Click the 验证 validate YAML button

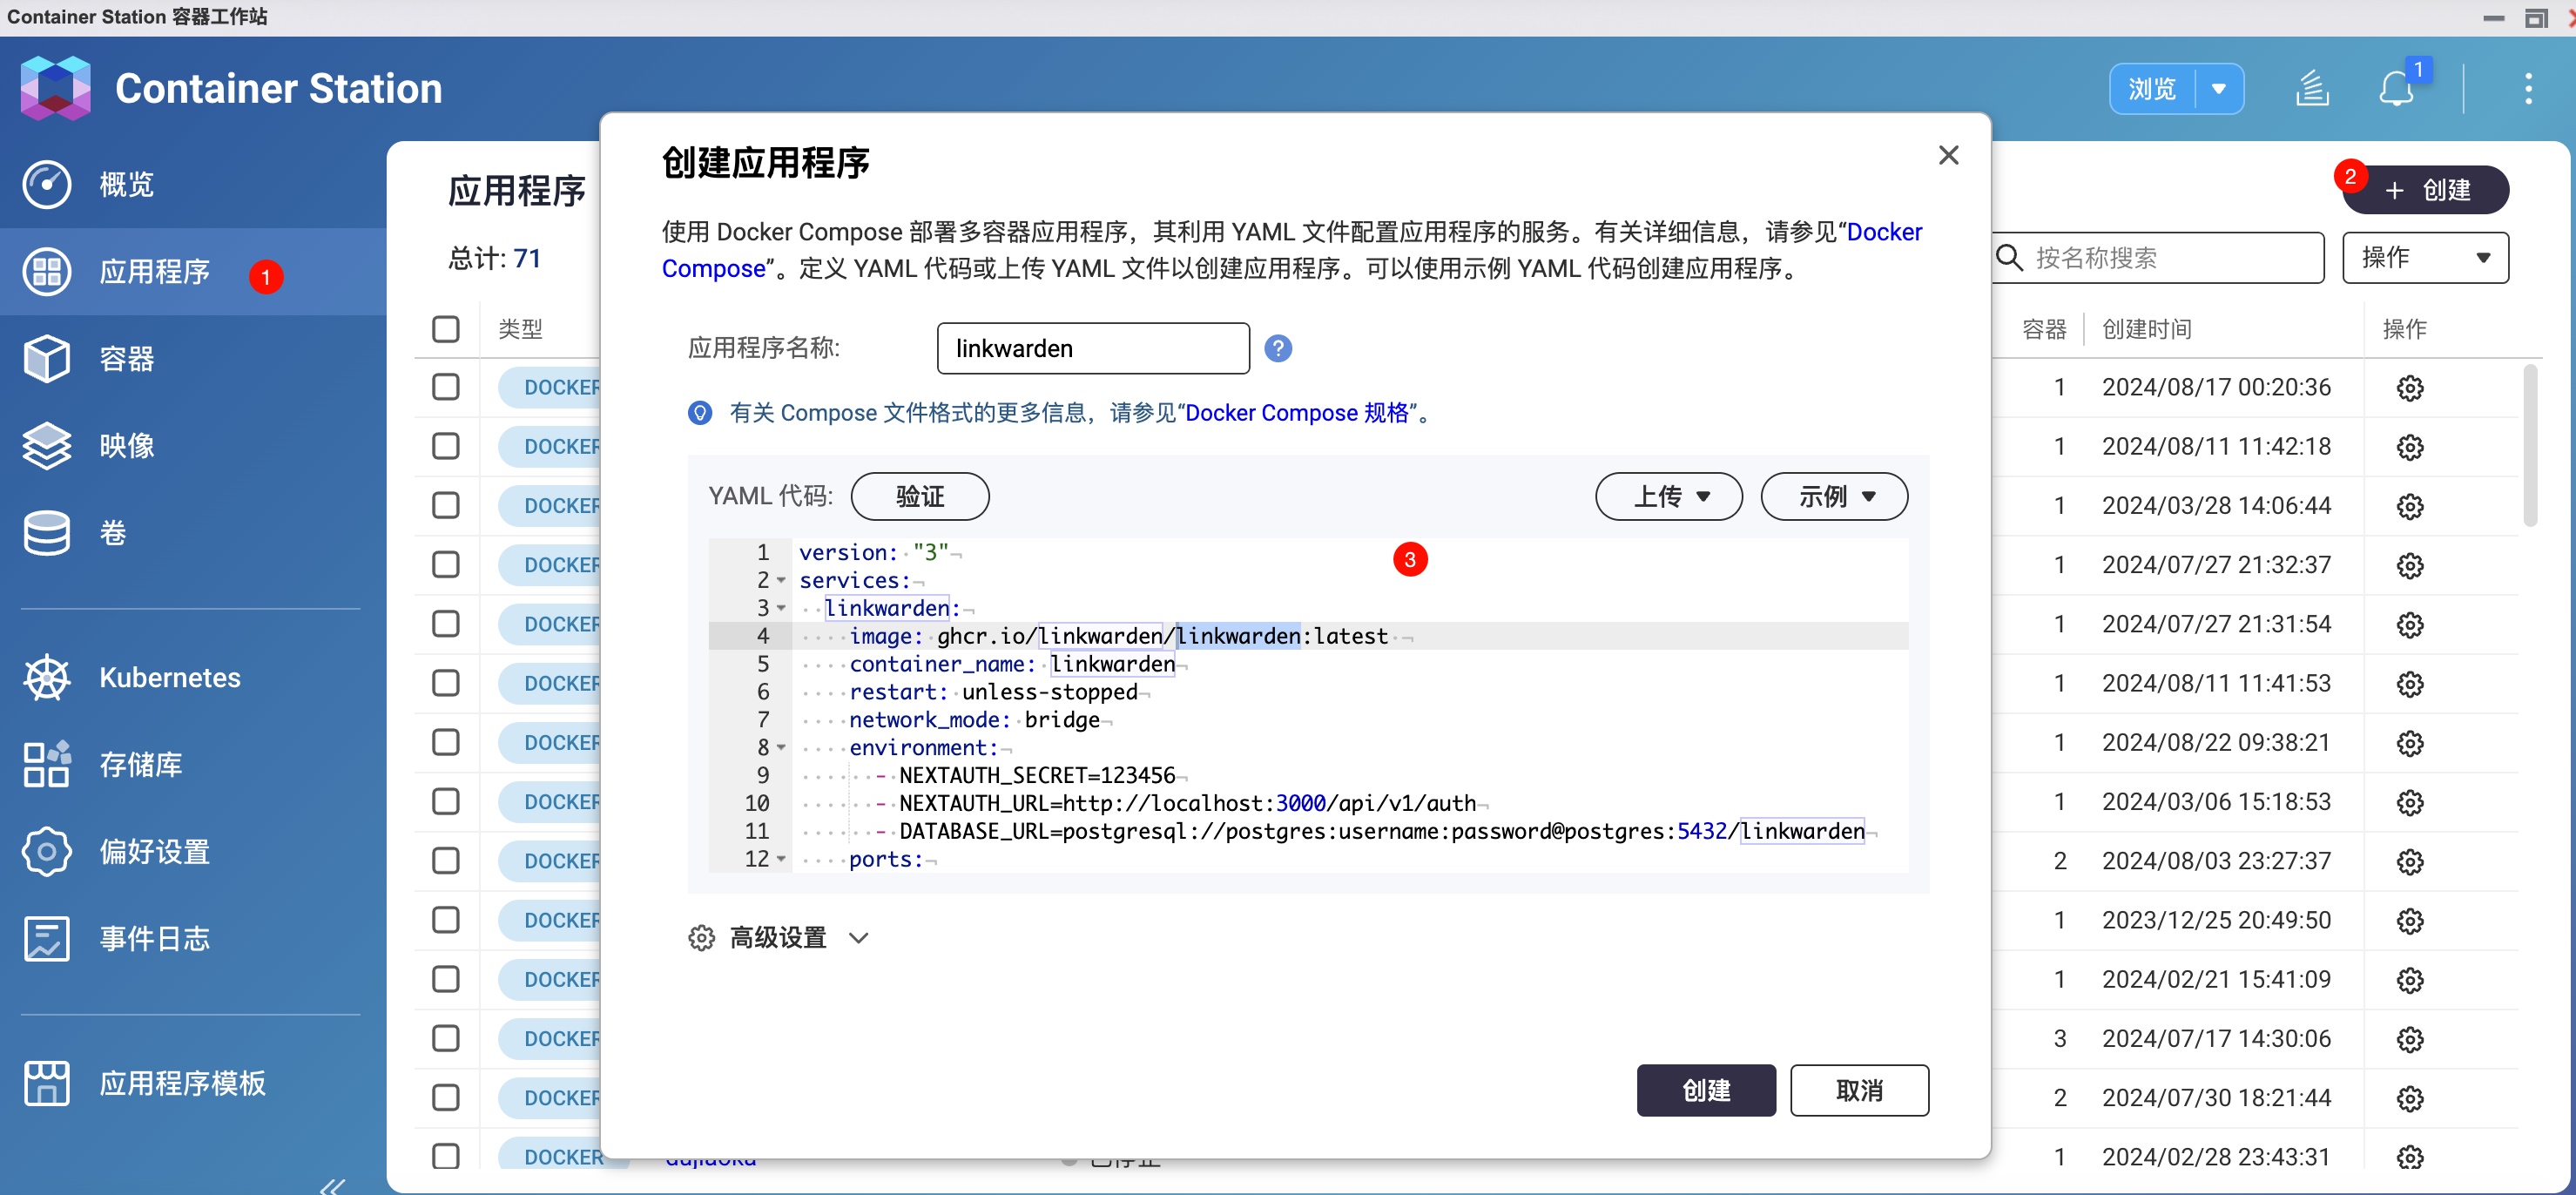pos(919,496)
